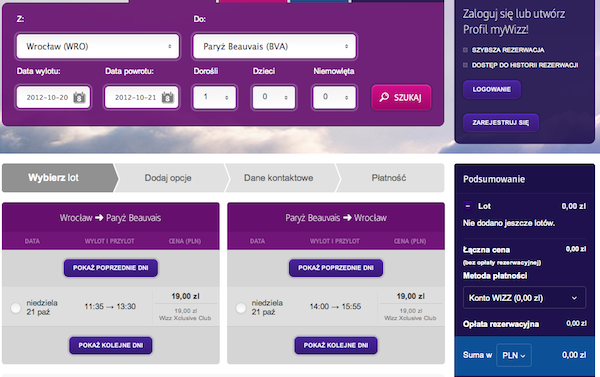Show previous days for Paryż to Wrocław flight

(336, 268)
